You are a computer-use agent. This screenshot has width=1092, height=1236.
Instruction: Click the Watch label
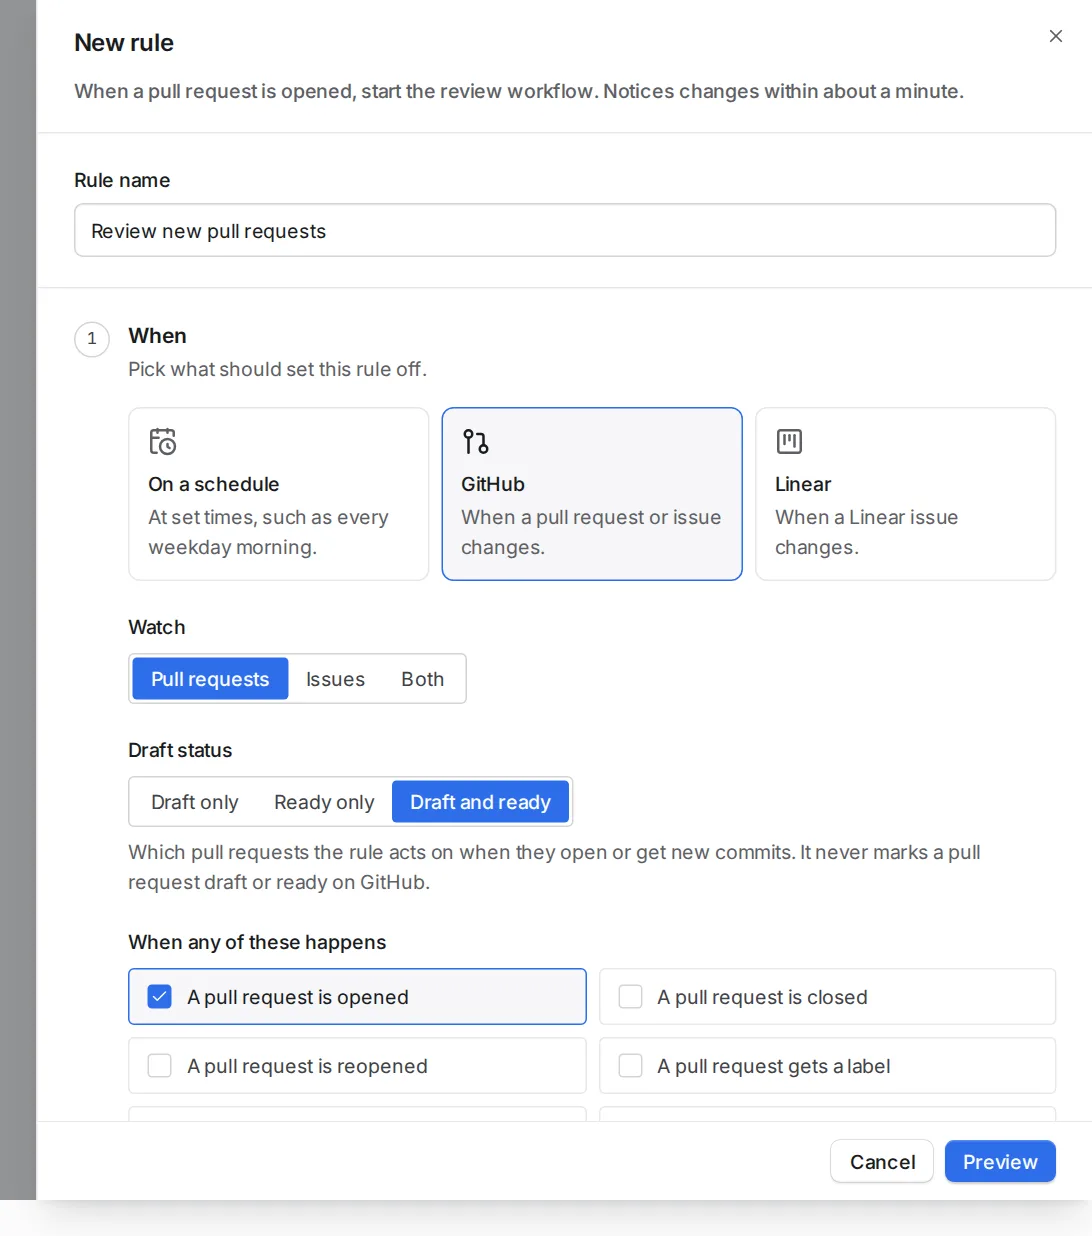tap(157, 627)
